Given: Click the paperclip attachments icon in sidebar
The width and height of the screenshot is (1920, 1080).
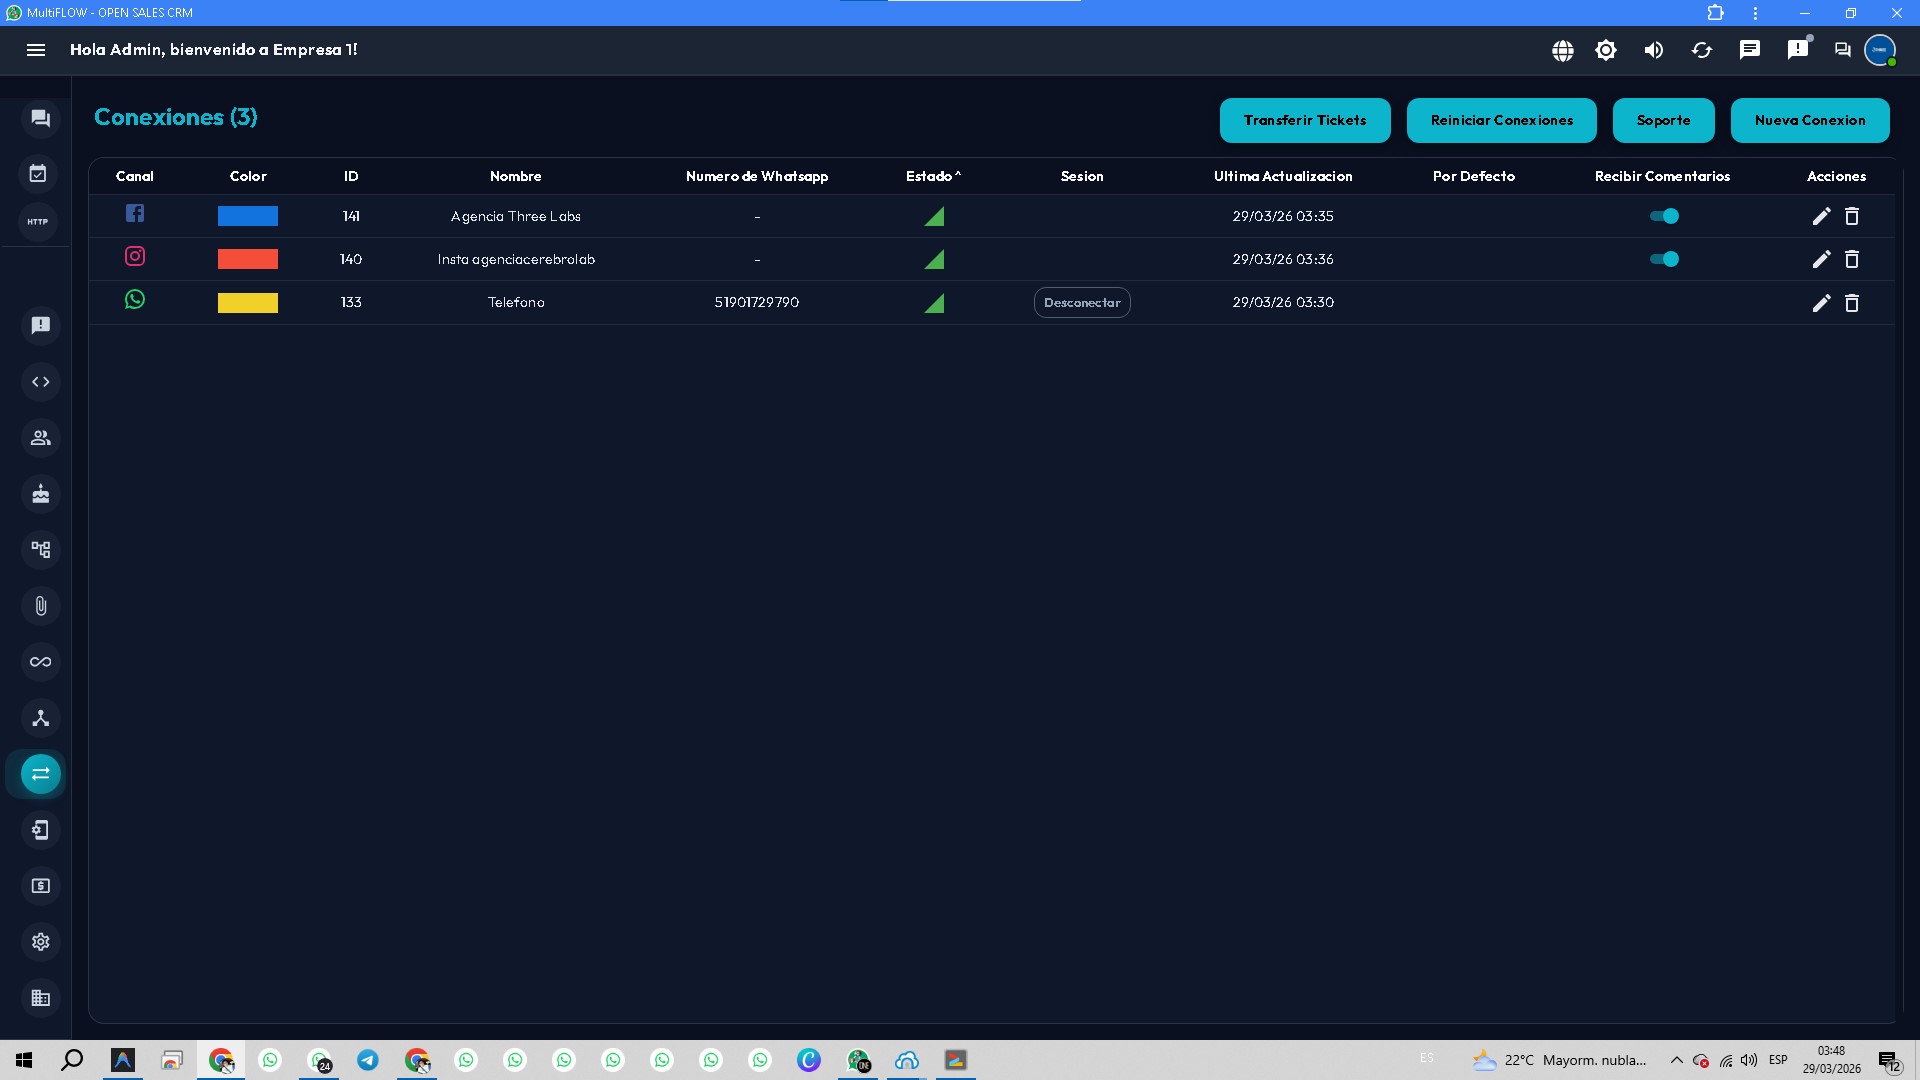Looking at the screenshot, I should pos(40,605).
